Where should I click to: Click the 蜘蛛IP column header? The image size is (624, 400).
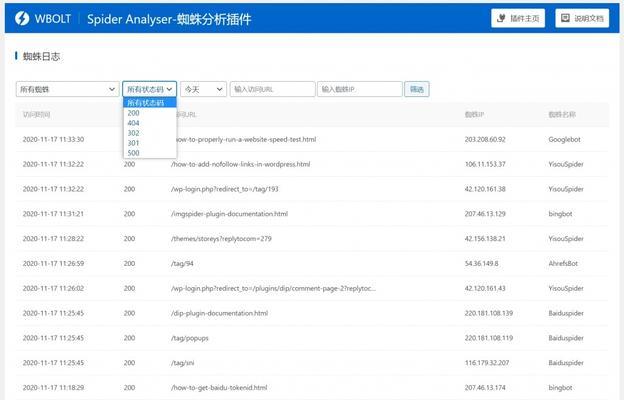474,115
